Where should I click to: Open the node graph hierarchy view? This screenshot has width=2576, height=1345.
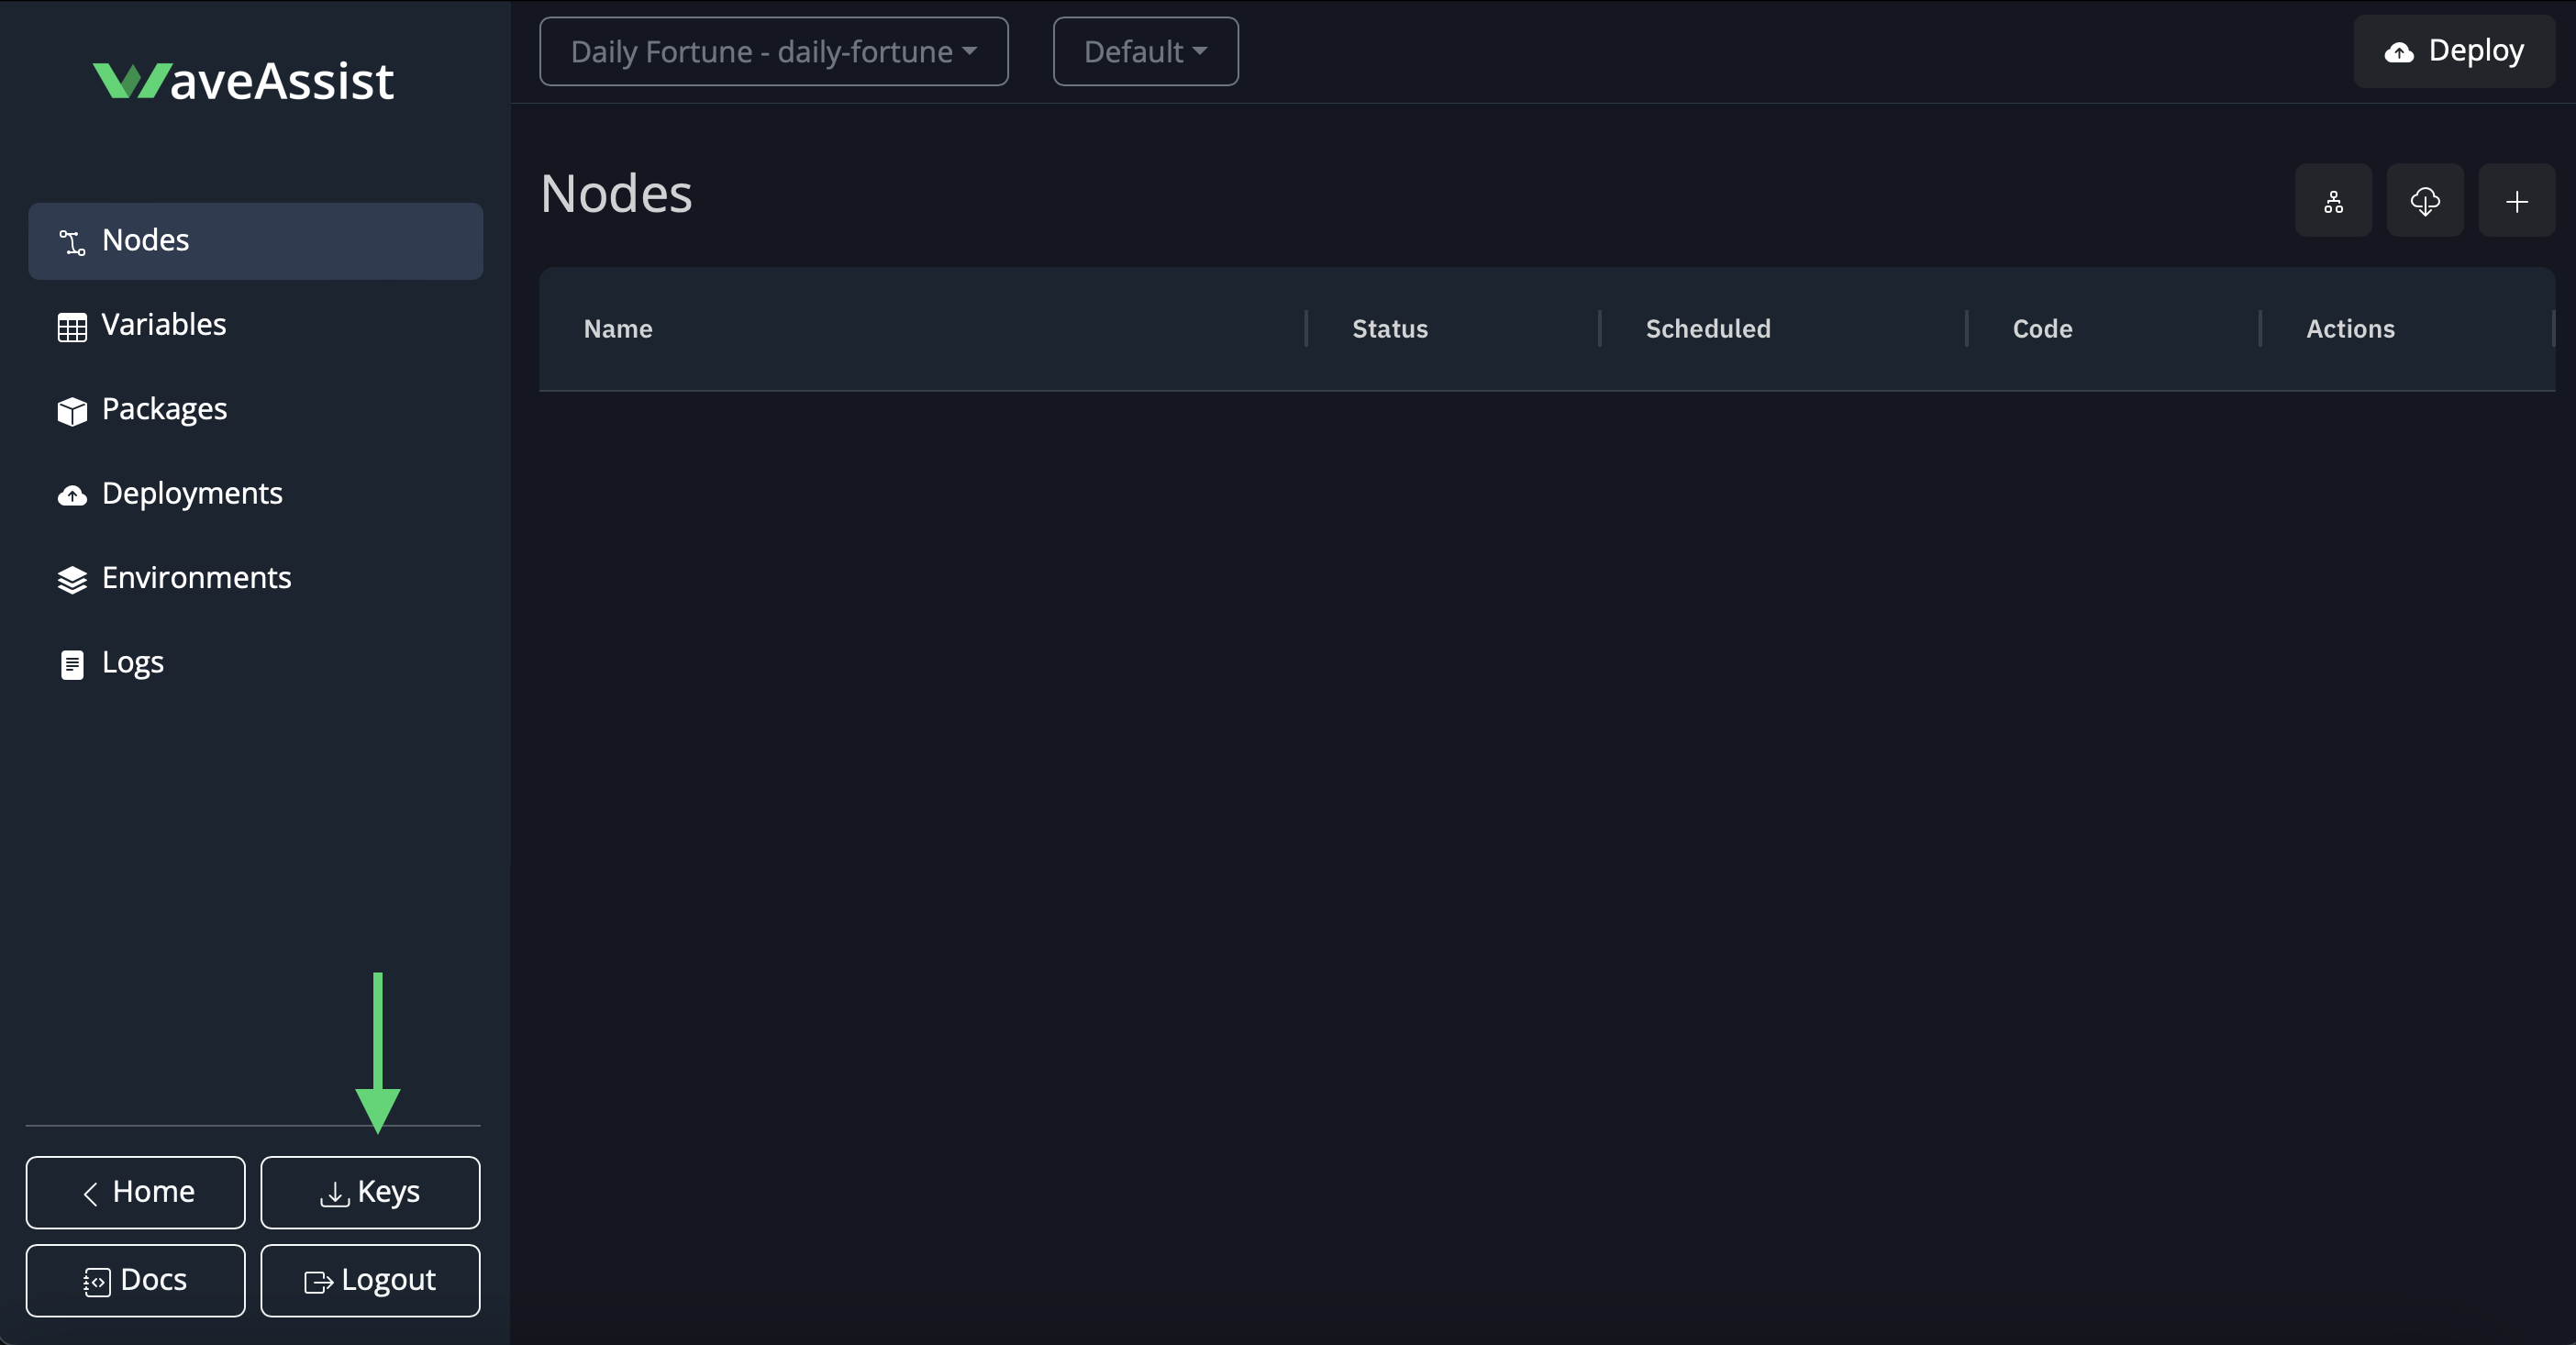click(x=2333, y=200)
